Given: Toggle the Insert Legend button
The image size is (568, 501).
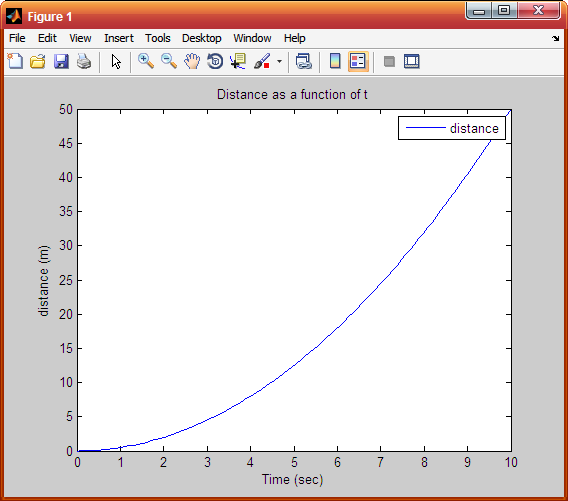Looking at the screenshot, I should point(358,61).
